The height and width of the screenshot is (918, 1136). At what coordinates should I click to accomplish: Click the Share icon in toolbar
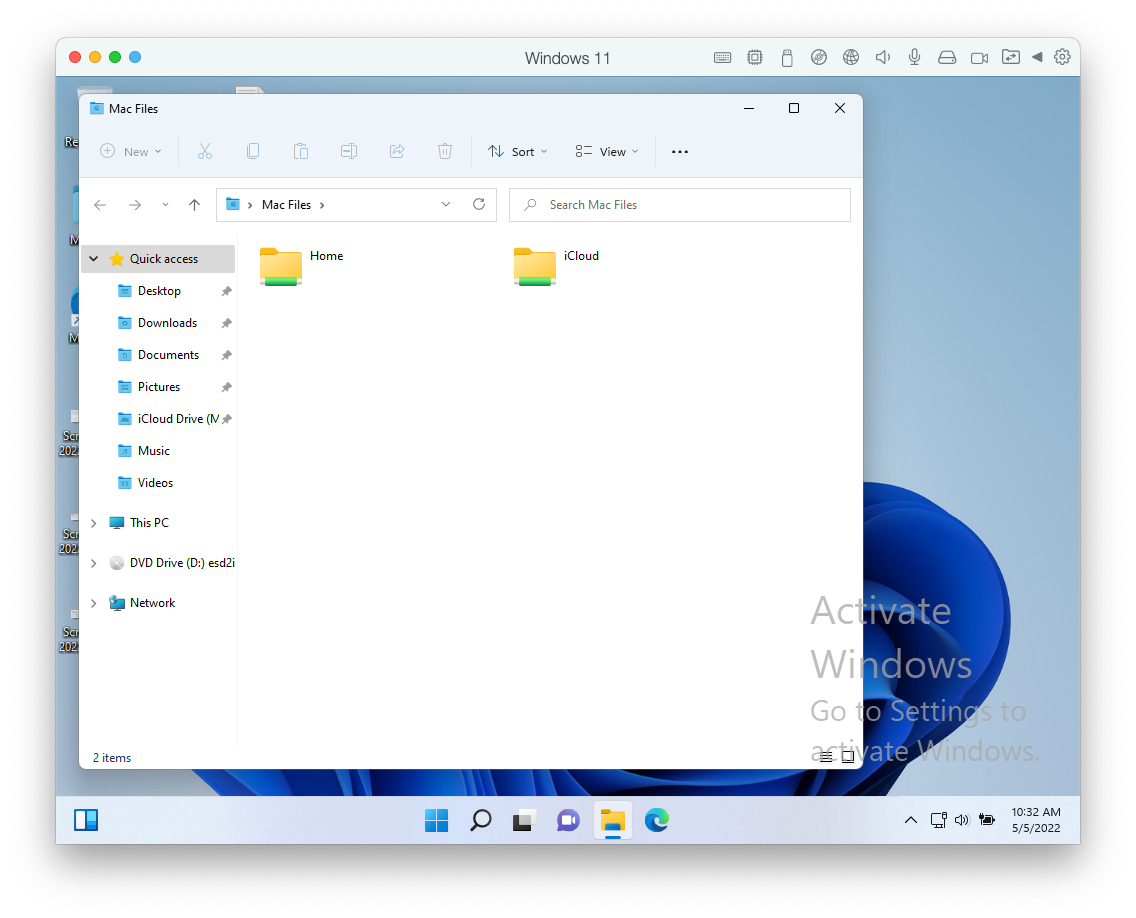click(397, 151)
